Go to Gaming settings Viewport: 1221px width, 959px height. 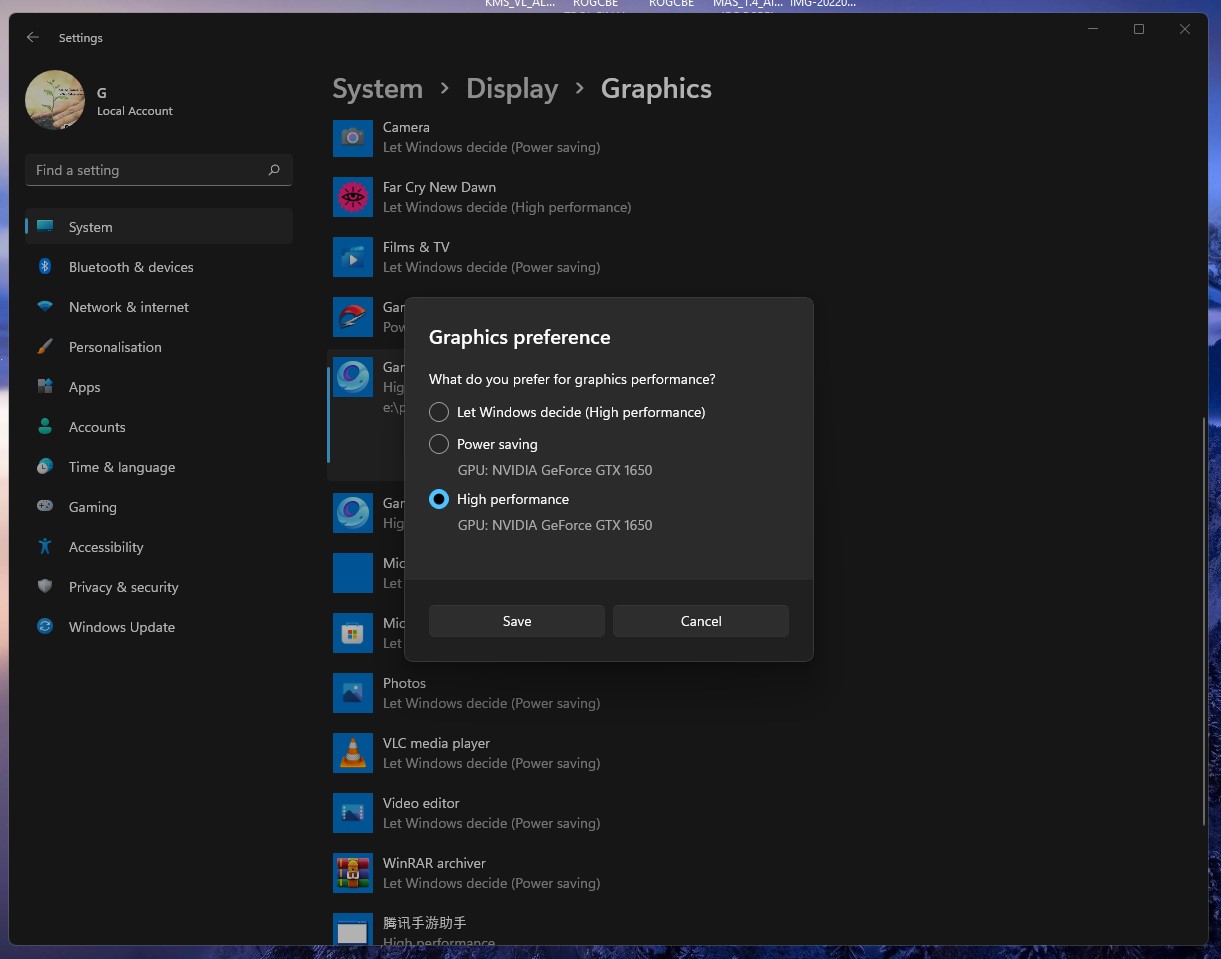point(159,507)
